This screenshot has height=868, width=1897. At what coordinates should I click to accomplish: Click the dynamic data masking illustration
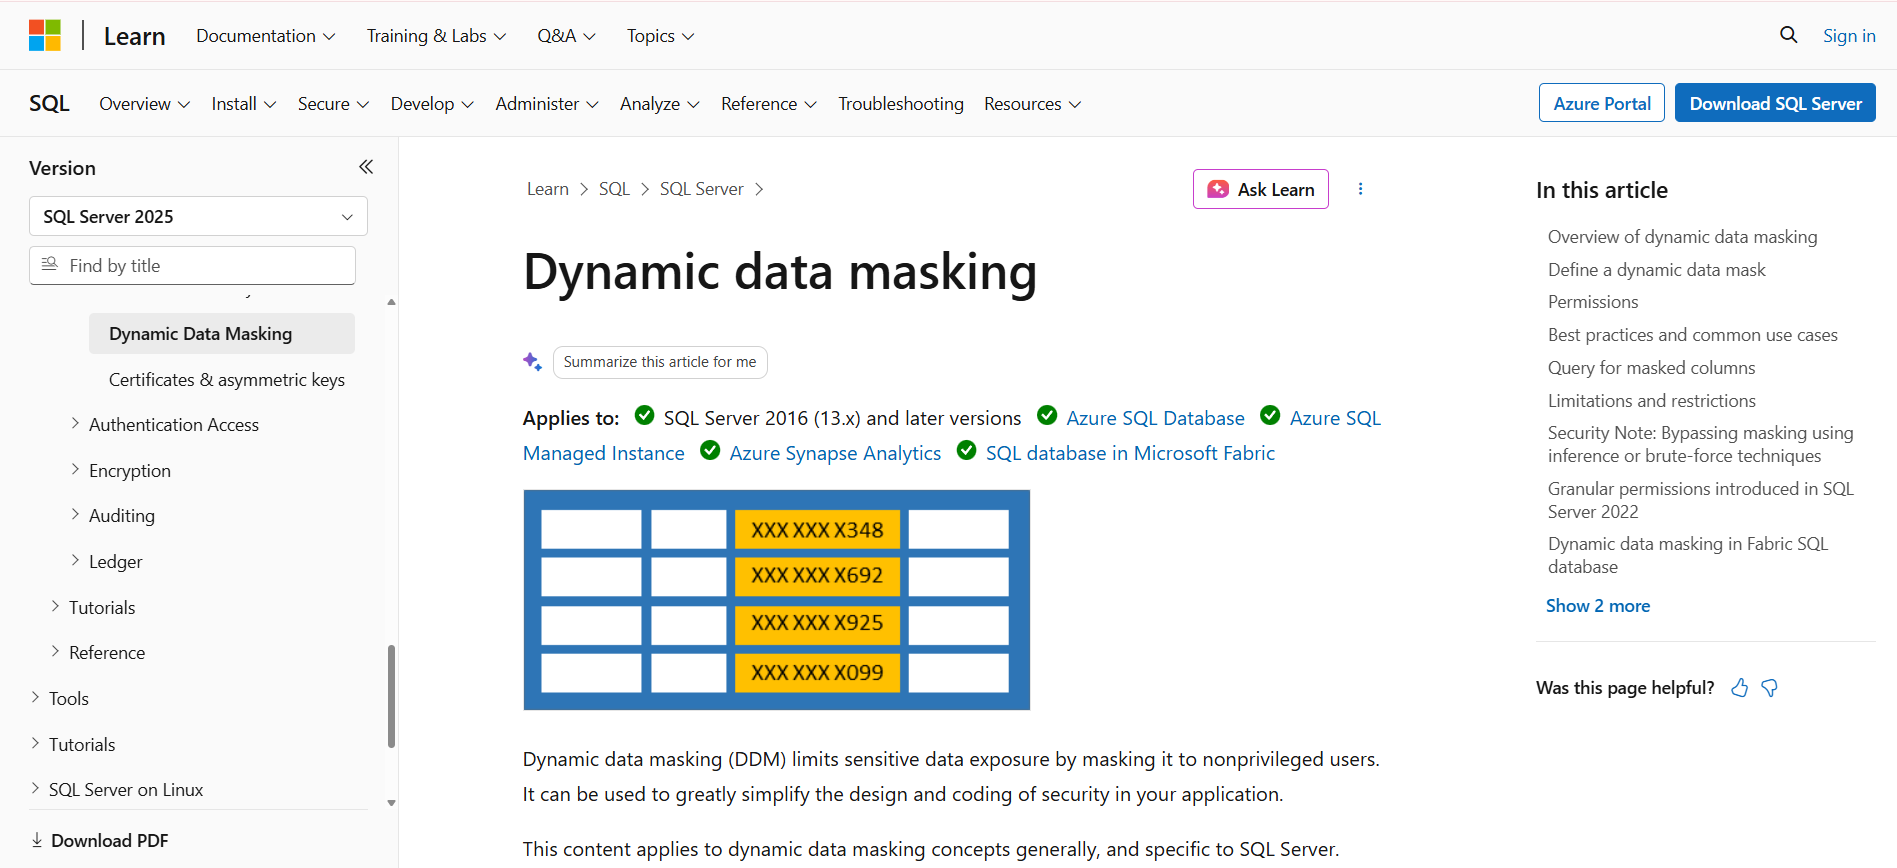776,600
